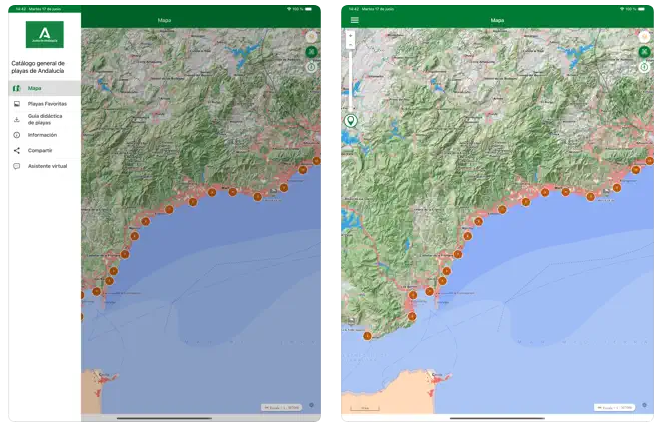Launch the Asistente virtual chat
Screen dimensions: 661x423
47,166
